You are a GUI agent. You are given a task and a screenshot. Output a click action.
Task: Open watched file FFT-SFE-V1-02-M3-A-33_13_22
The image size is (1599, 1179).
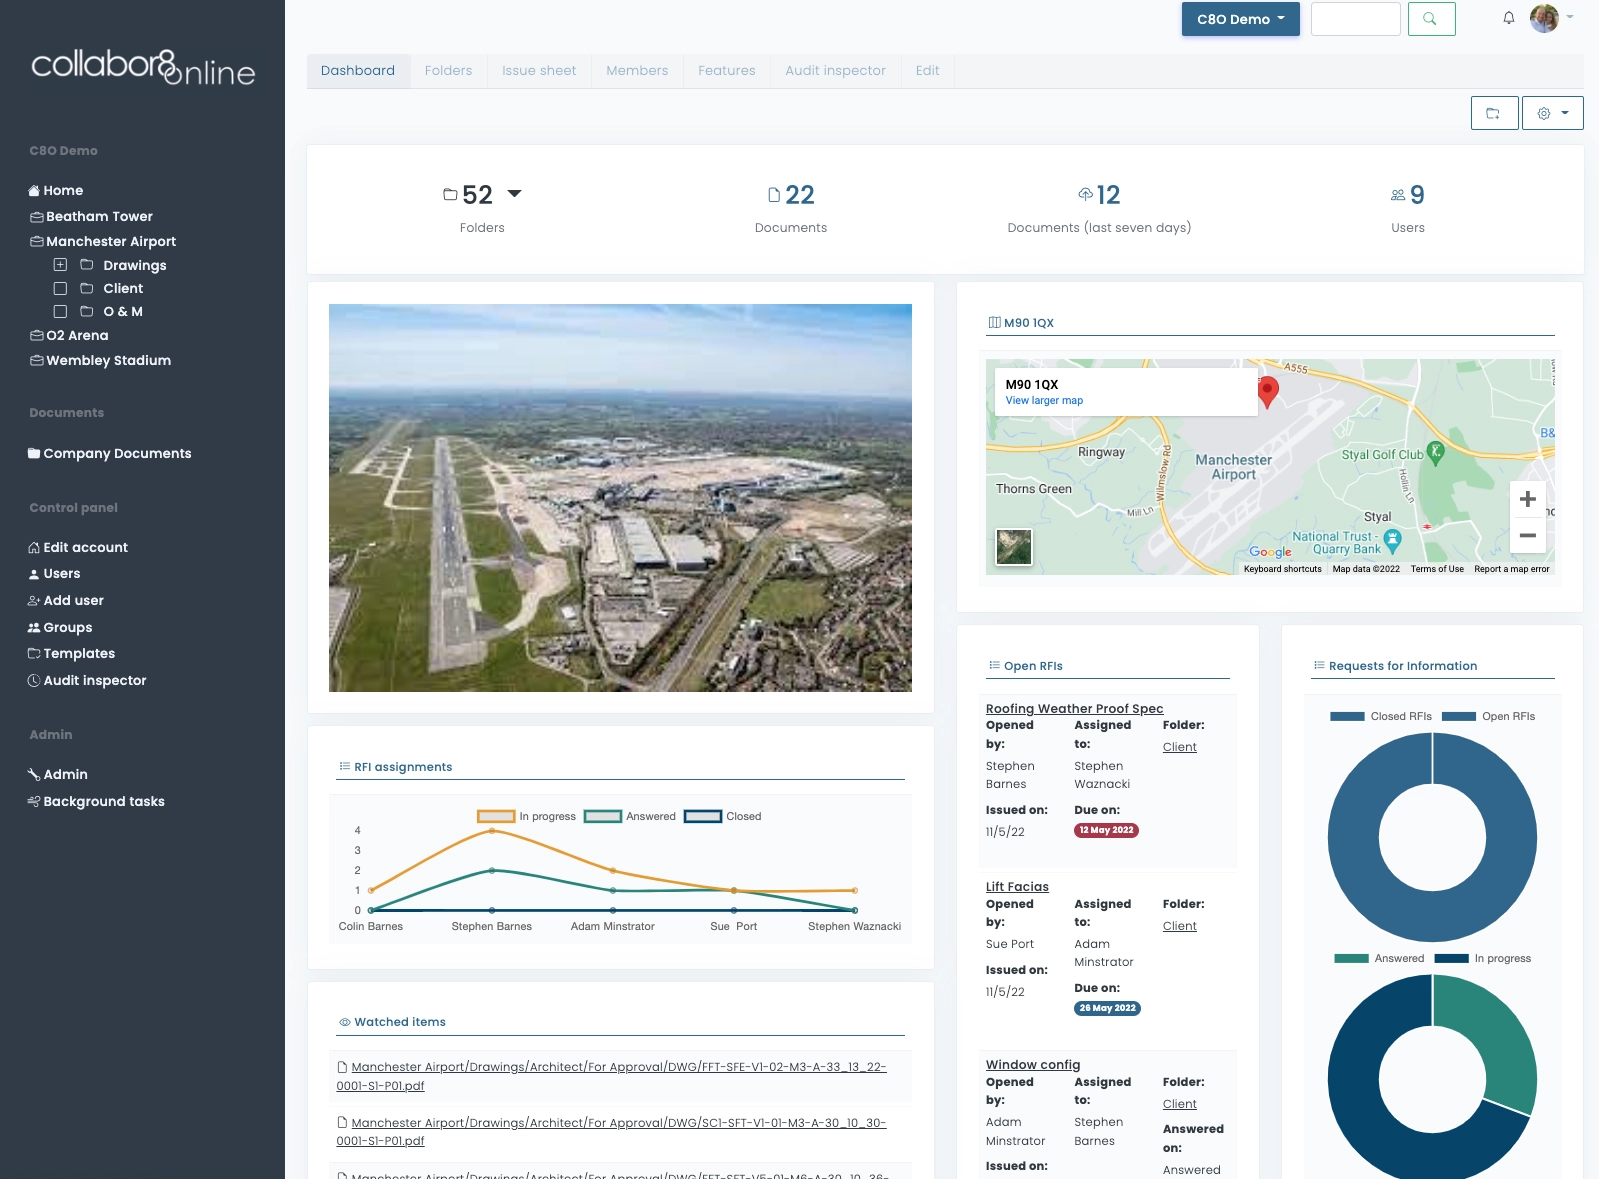point(611,1076)
